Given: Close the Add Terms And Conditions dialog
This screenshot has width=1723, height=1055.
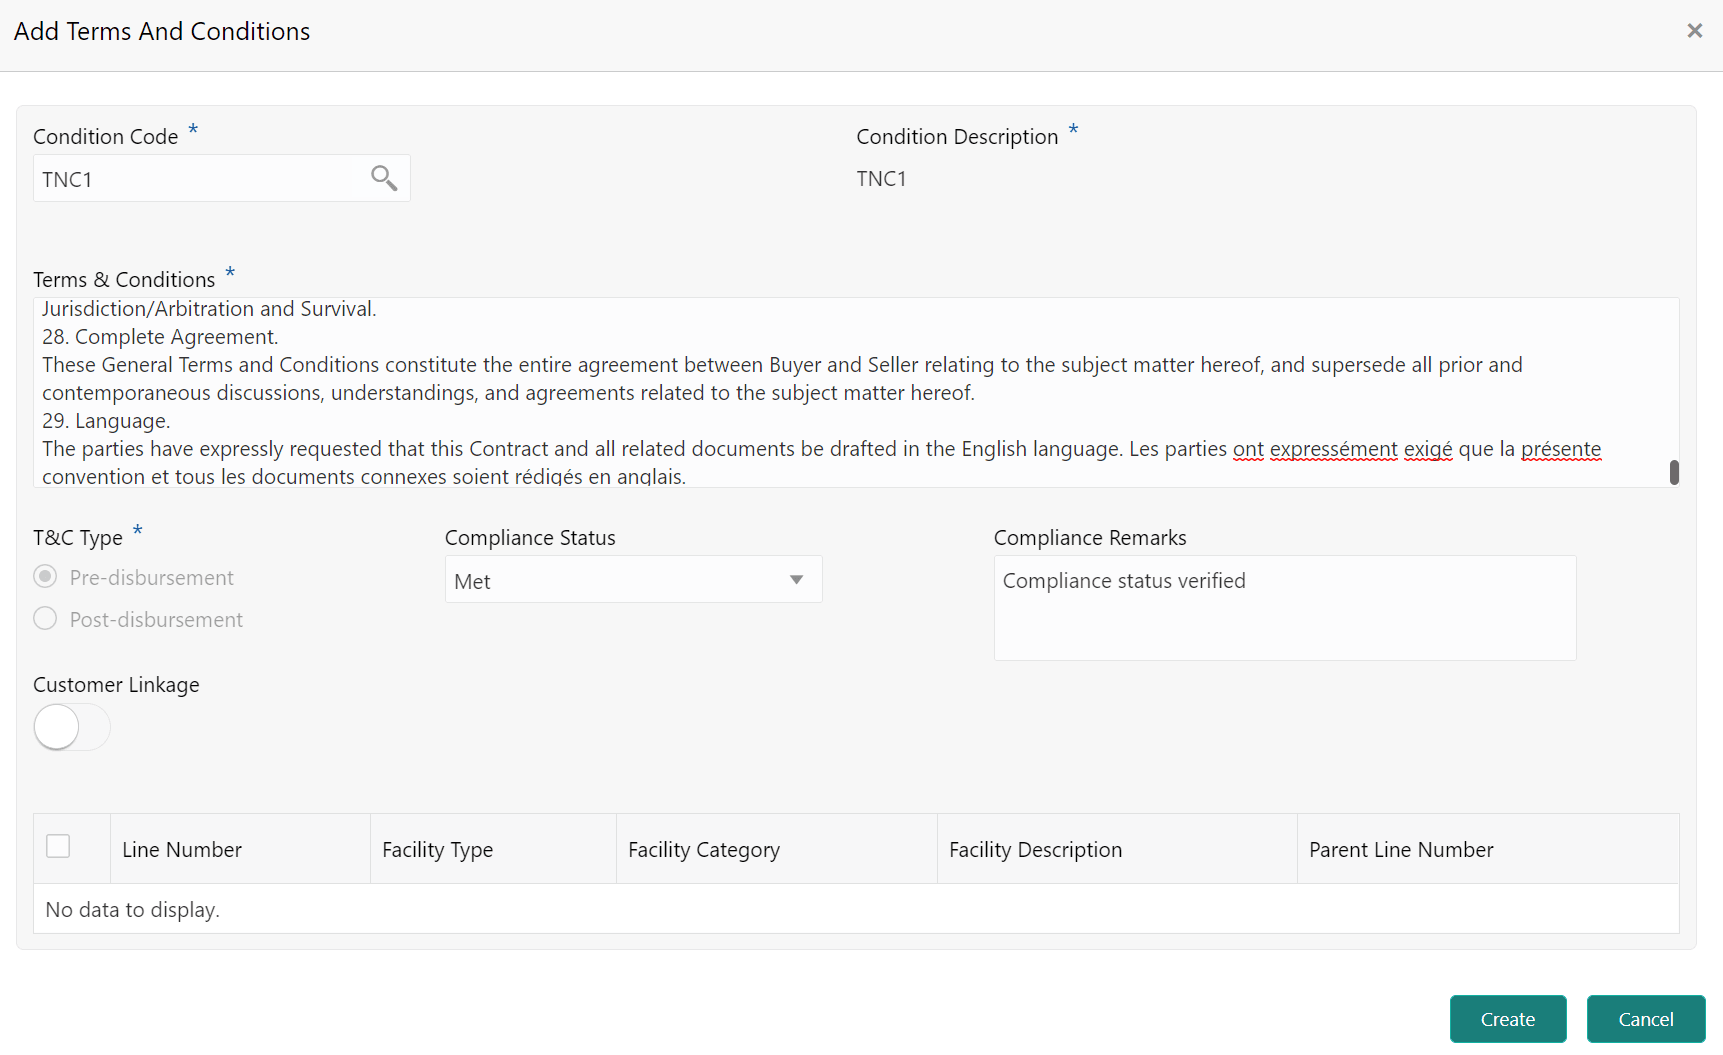Looking at the screenshot, I should [1695, 30].
